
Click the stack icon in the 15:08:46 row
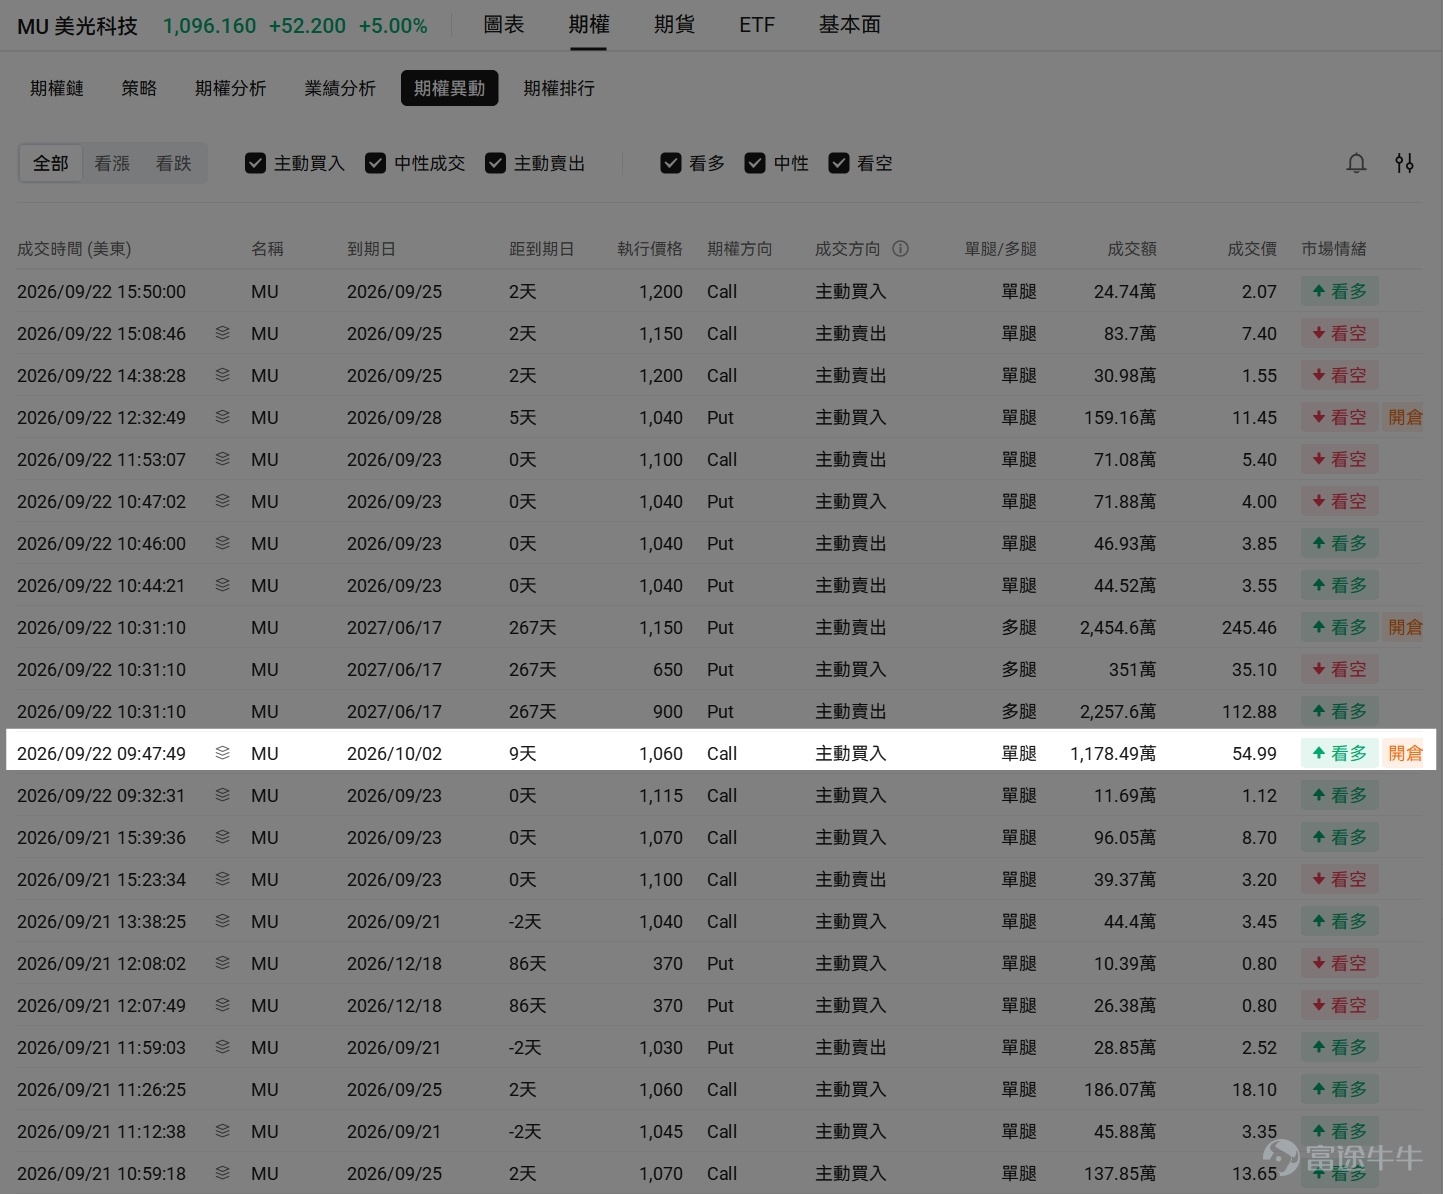click(223, 333)
